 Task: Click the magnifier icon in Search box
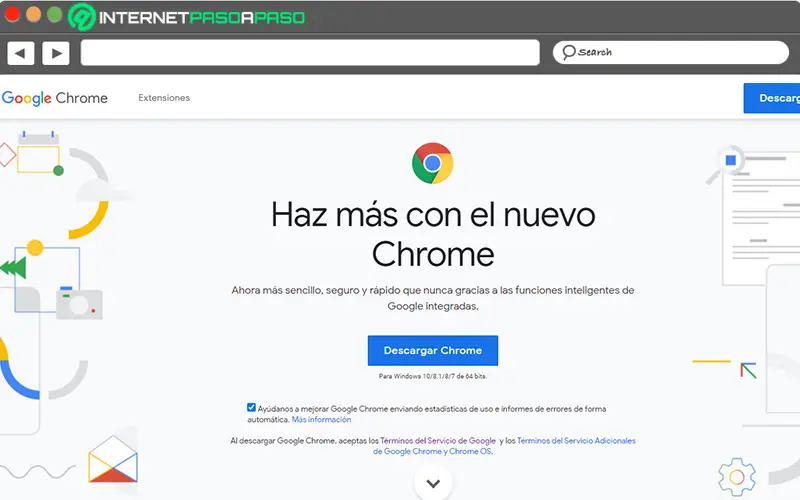pyautogui.click(x=568, y=52)
